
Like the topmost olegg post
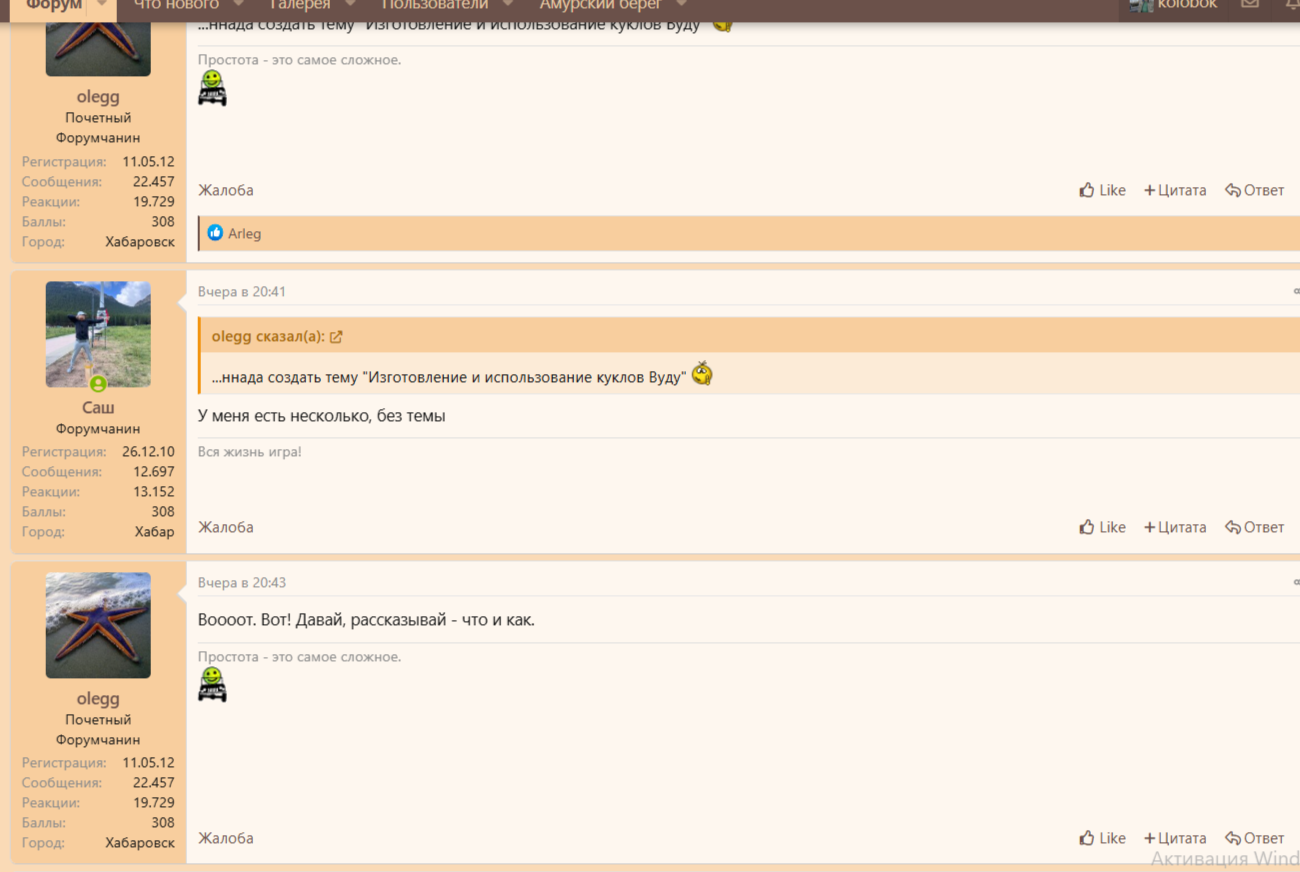(1102, 190)
